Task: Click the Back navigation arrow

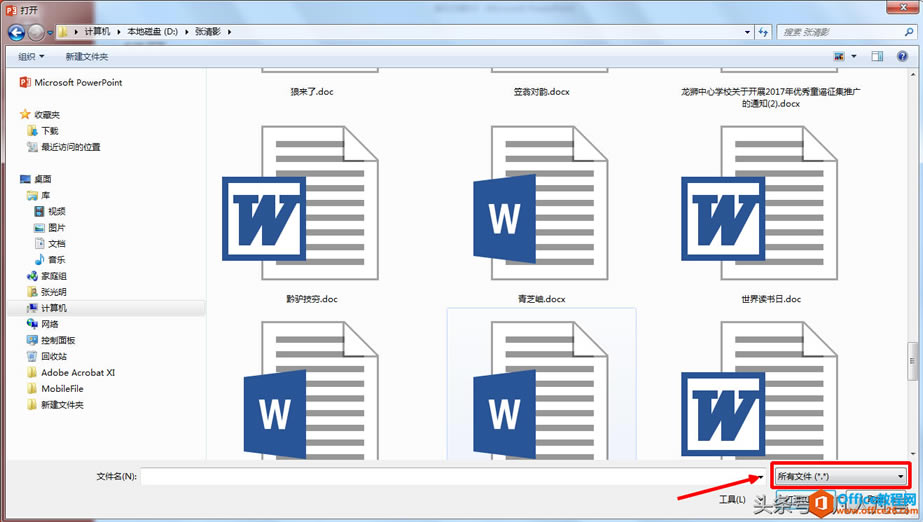Action: tap(16, 32)
